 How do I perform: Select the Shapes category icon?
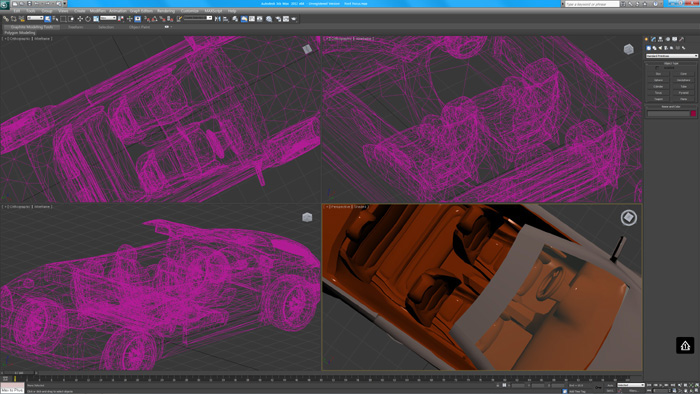pos(654,48)
